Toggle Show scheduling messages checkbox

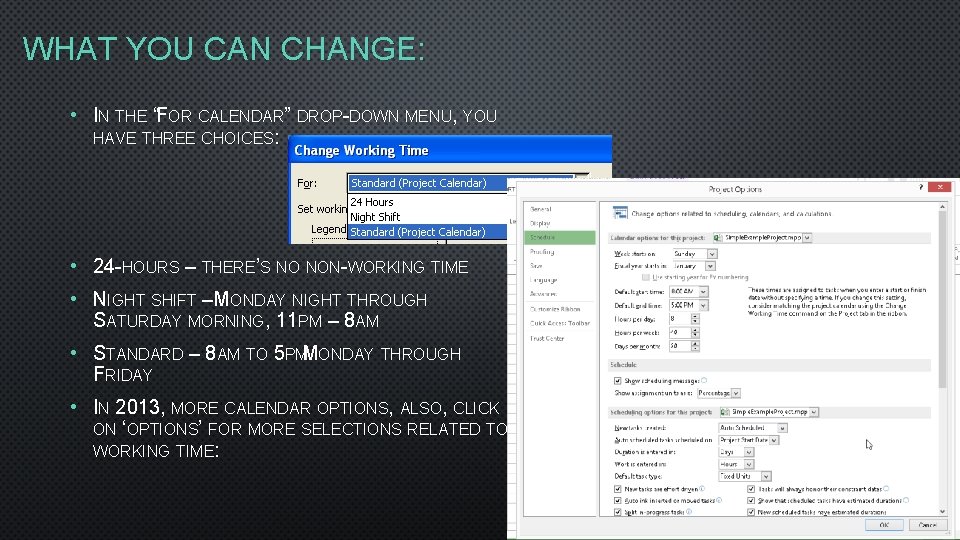click(617, 381)
